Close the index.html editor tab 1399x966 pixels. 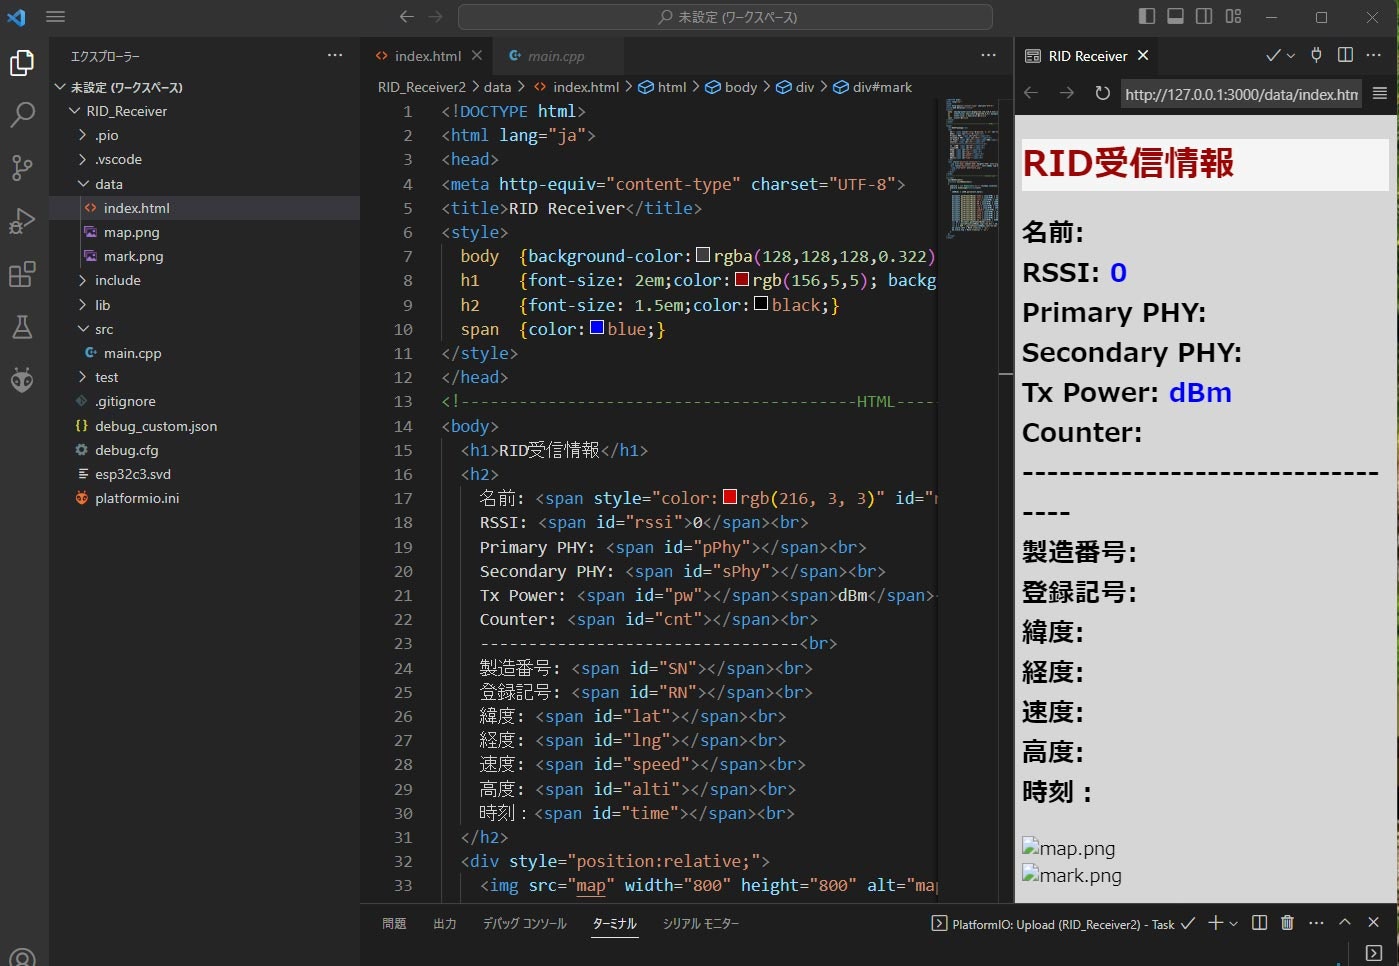[x=477, y=56]
